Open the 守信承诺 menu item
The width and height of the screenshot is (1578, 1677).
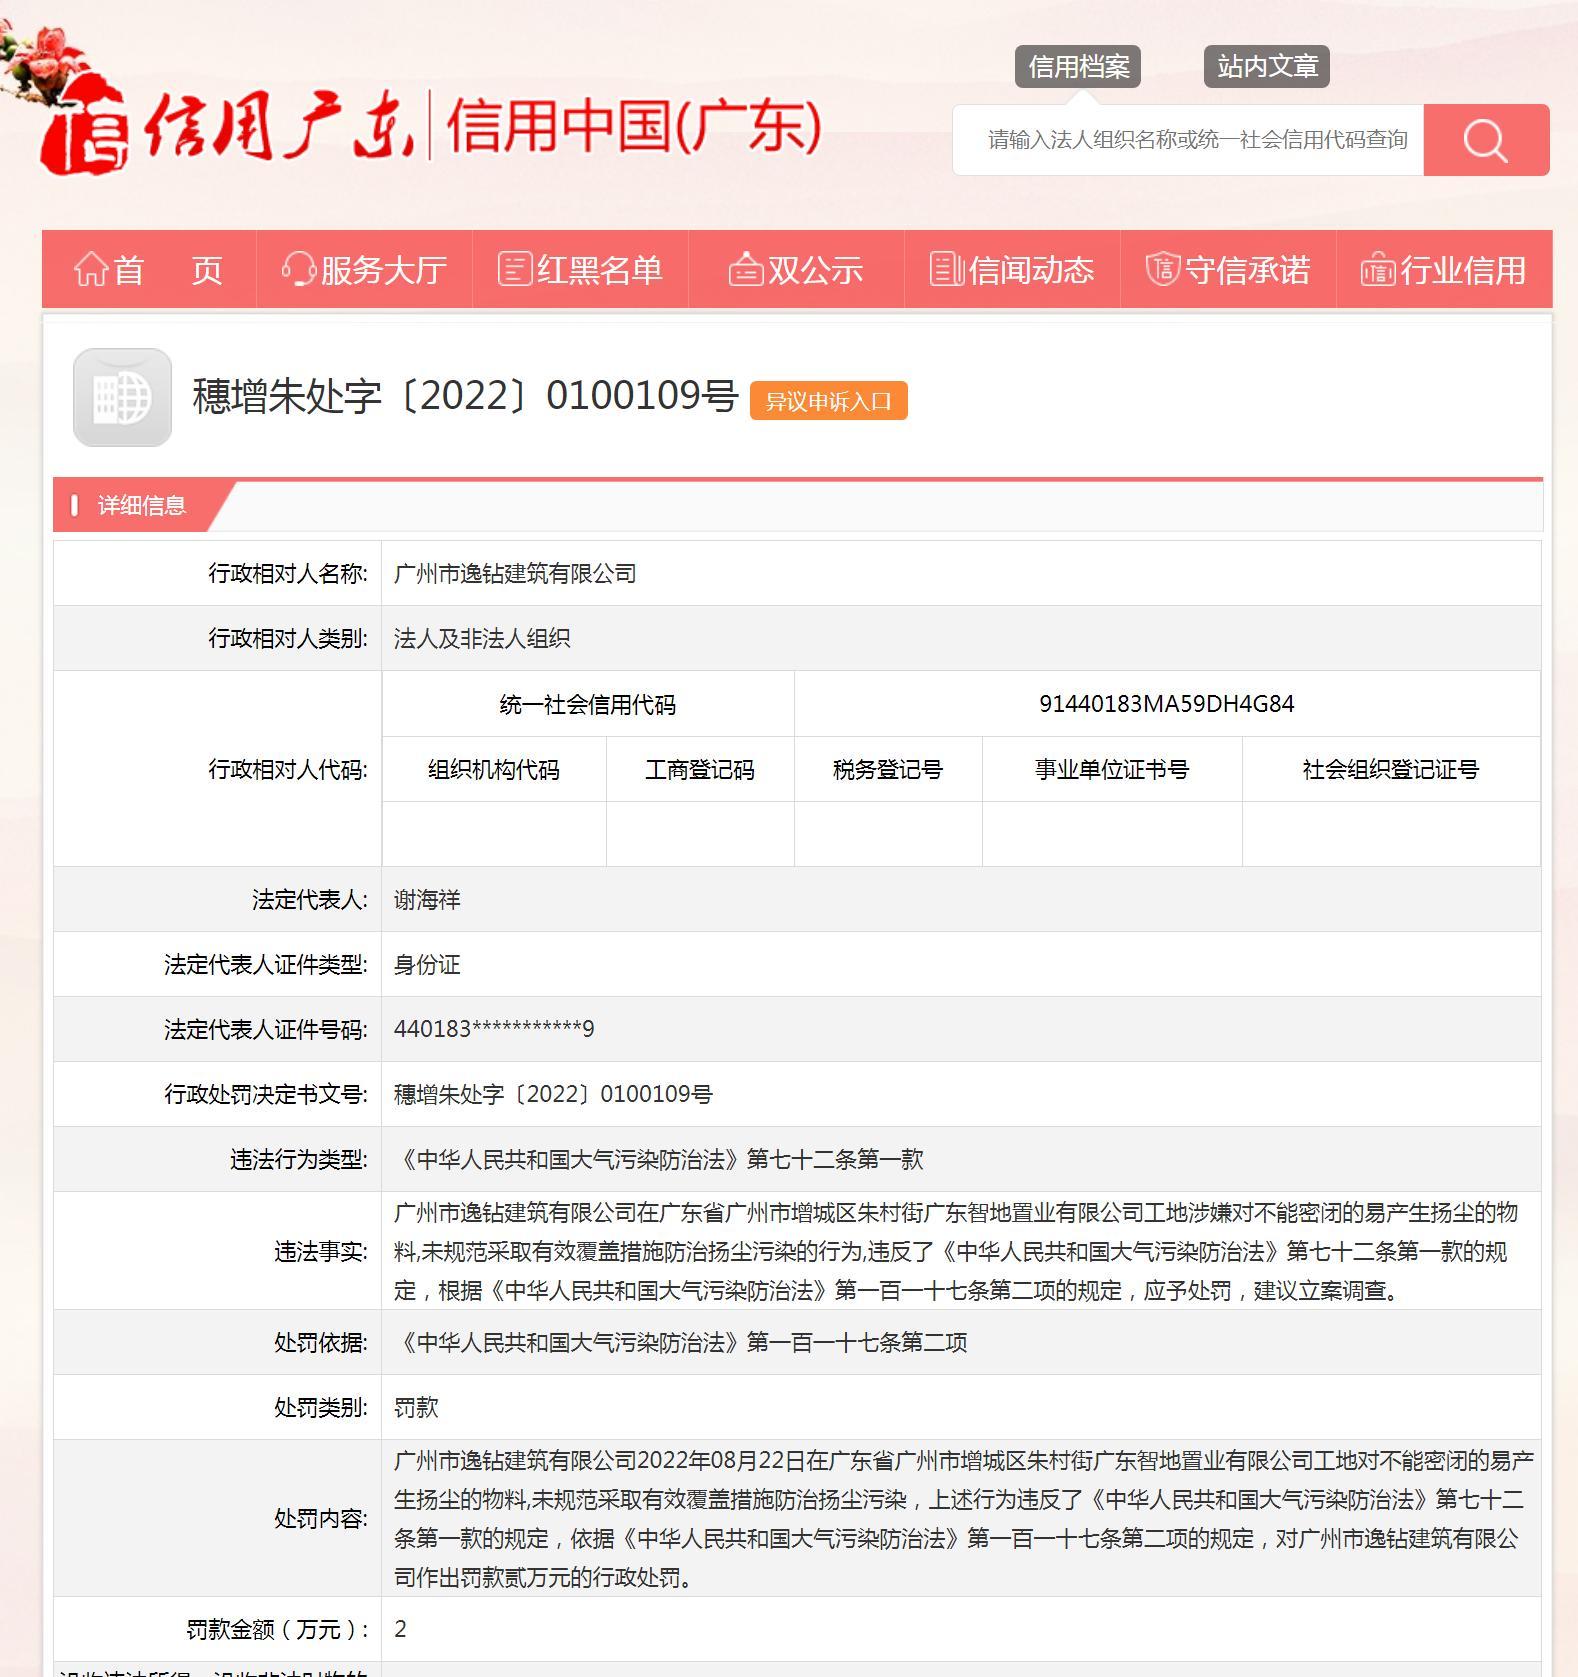coord(1228,269)
